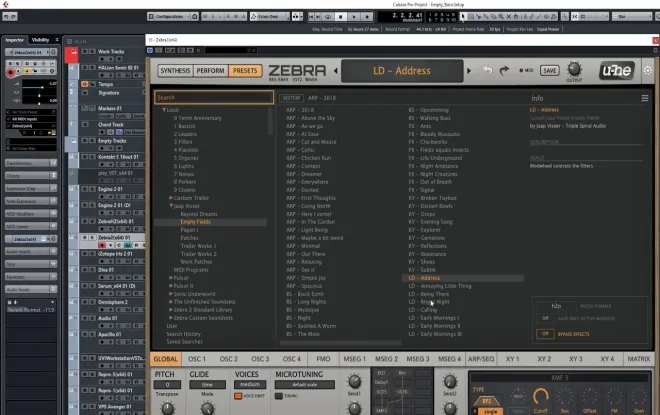Open the MSEG 1 tab
This screenshot has width=660, height=415.
[x=354, y=359]
